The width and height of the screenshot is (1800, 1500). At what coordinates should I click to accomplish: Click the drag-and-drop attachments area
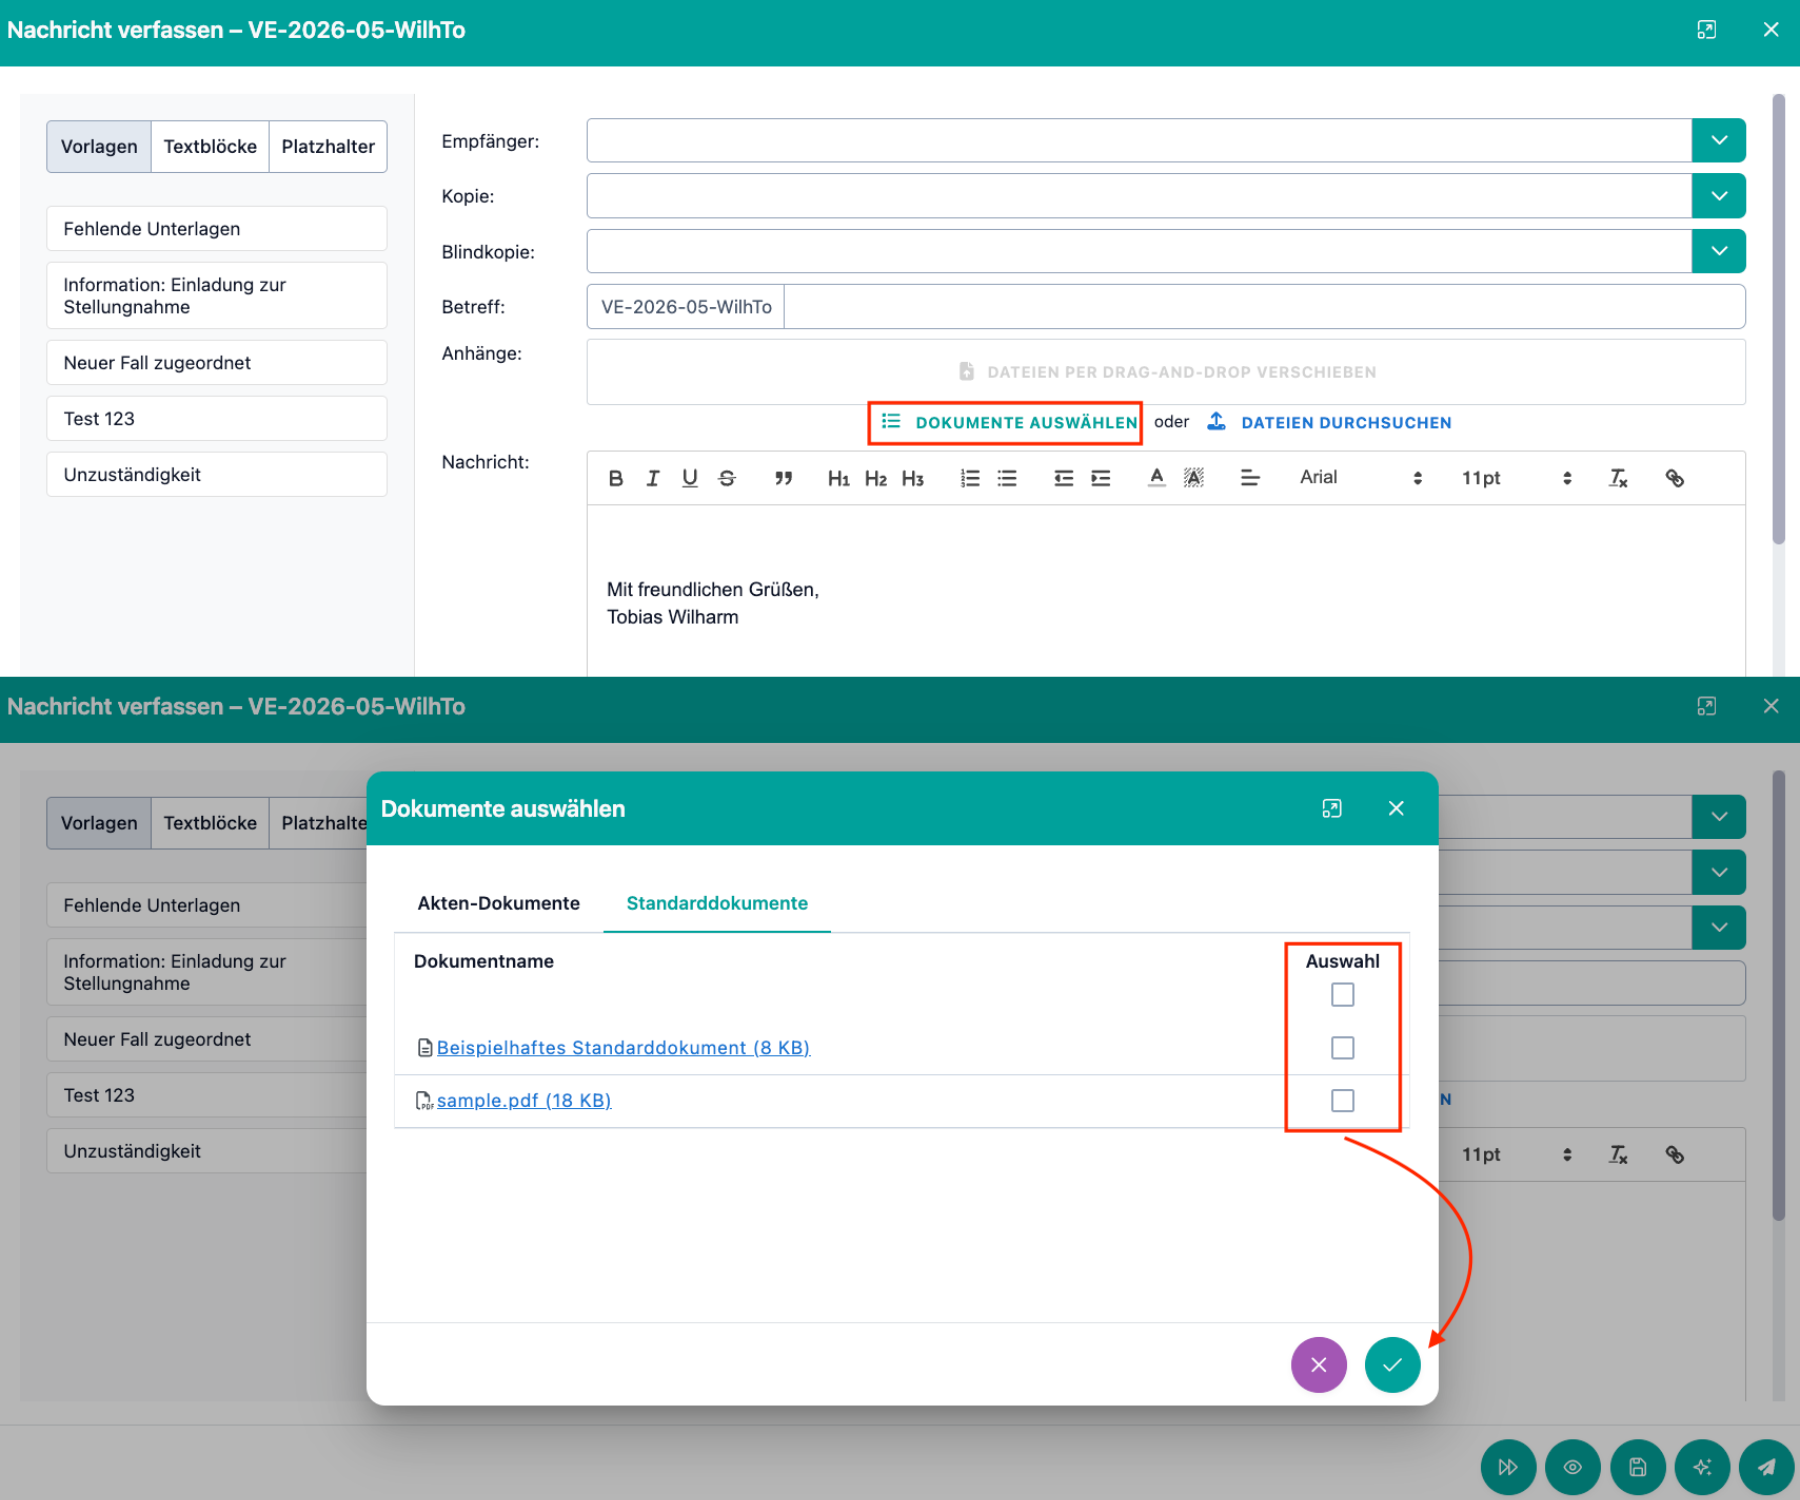(1166, 372)
